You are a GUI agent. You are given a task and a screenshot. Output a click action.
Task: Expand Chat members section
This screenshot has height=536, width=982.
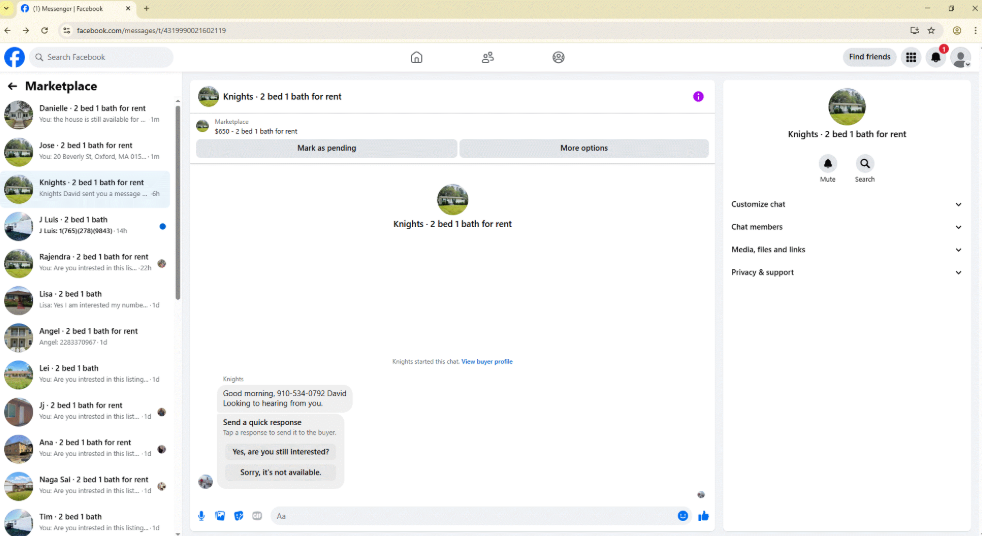click(847, 227)
